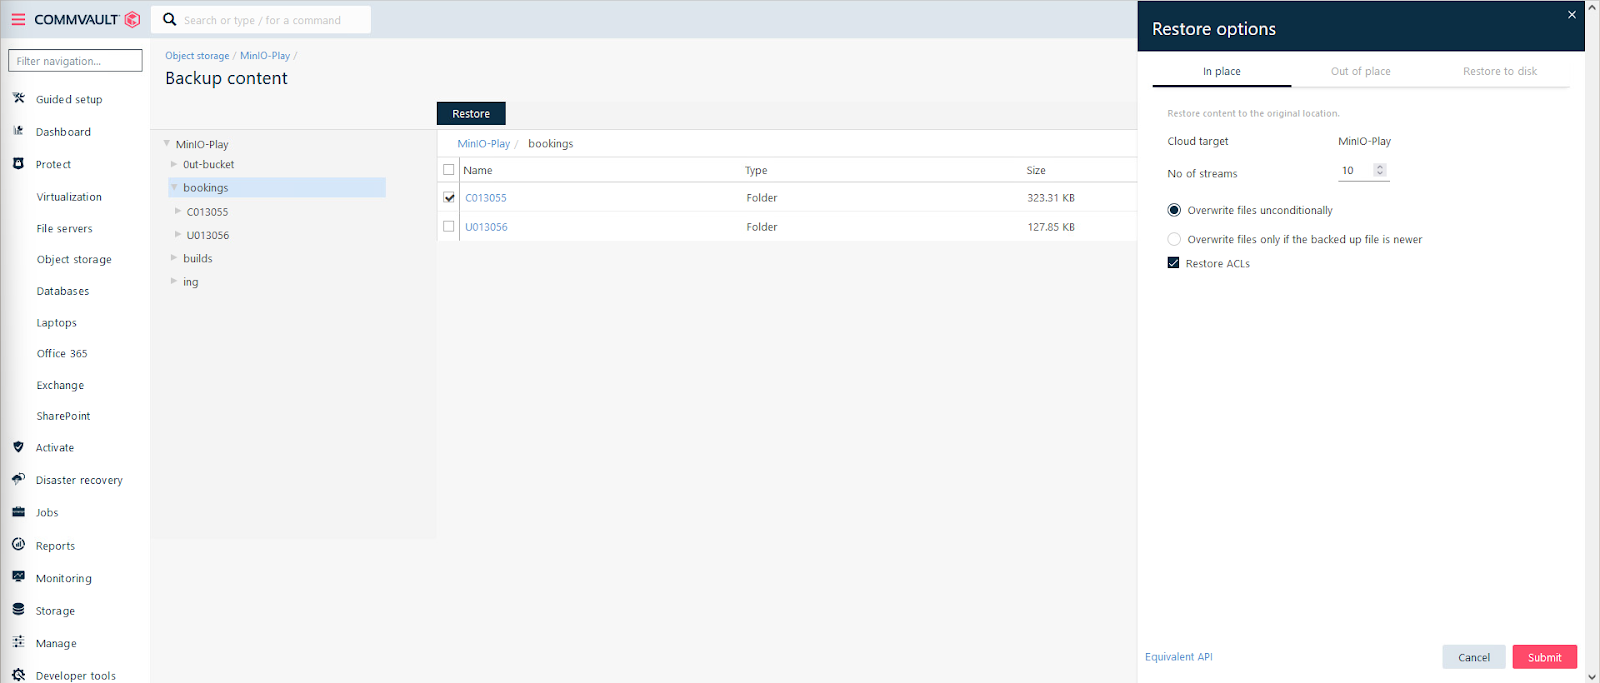Click the Reports icon in sidebar
The image size is (1600, 683).
(18, 545)
